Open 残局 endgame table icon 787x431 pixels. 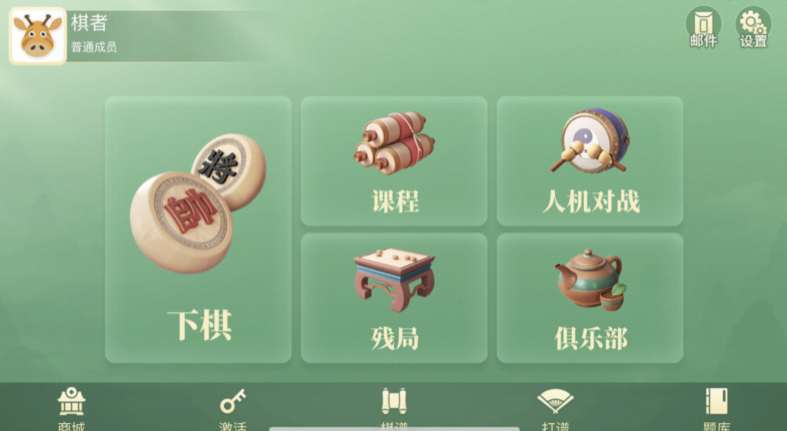394,279
